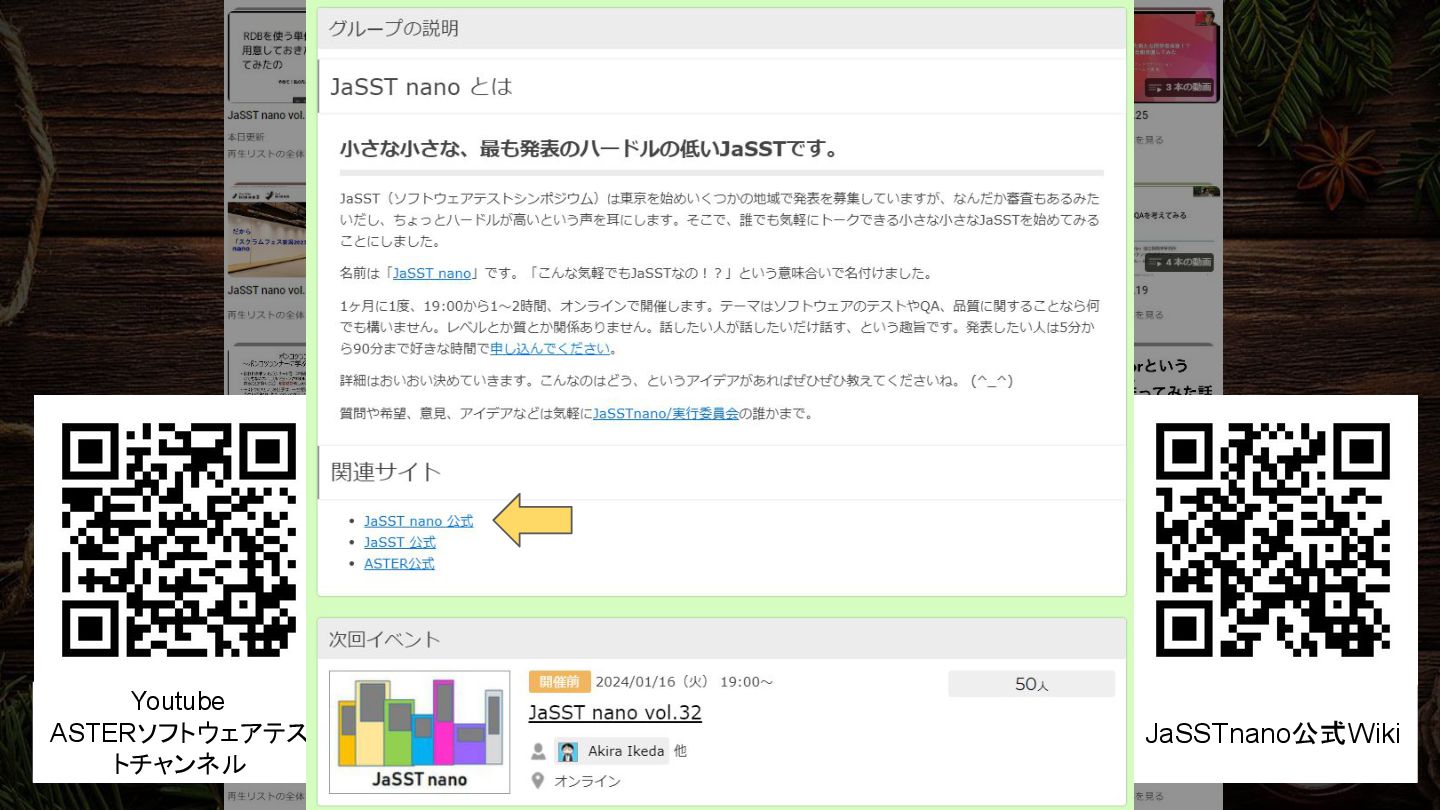Screen dimensions: 1440x810
Task: Click the Akira Ikeda avatar icon
Action: click(568, 751)
